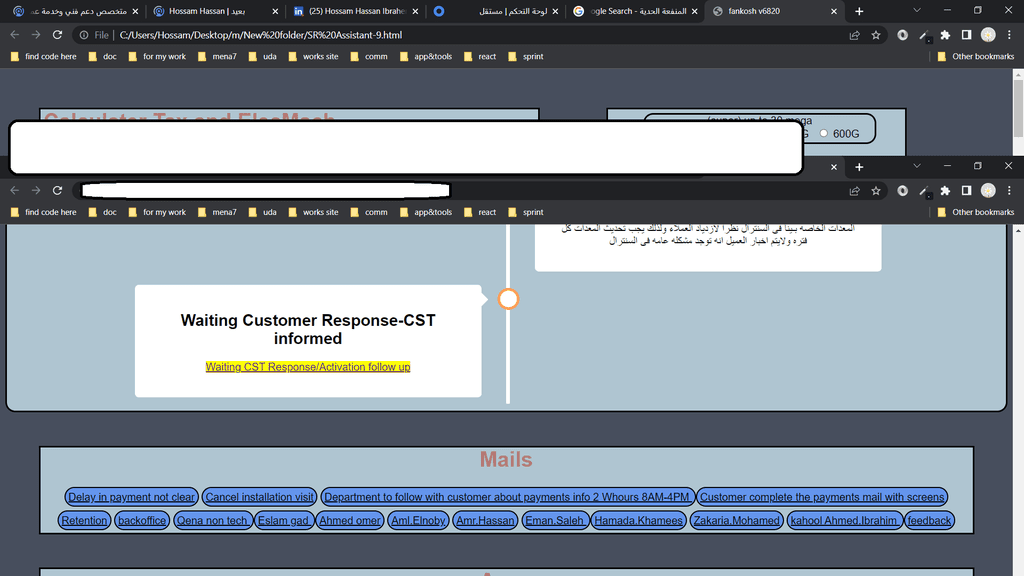Click the Eman.Saleh mail button

click(x=556, y=520)
